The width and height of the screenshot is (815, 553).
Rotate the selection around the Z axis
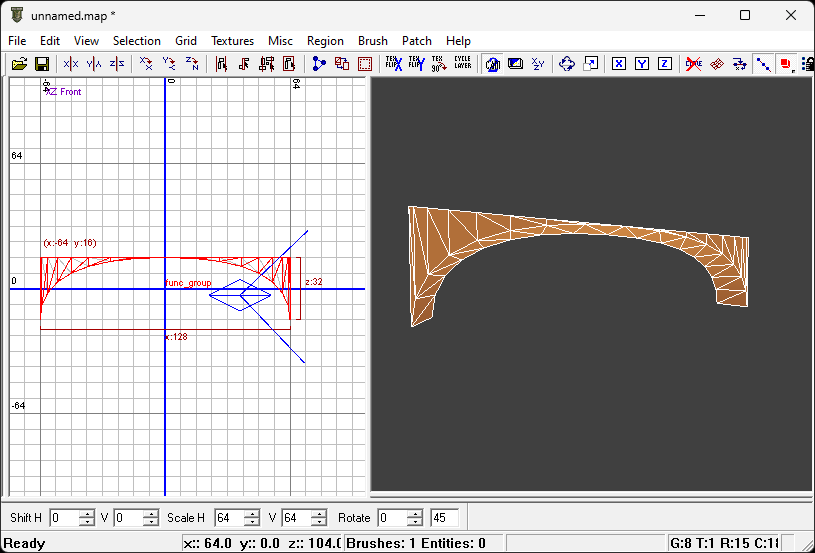coord(192,64)
